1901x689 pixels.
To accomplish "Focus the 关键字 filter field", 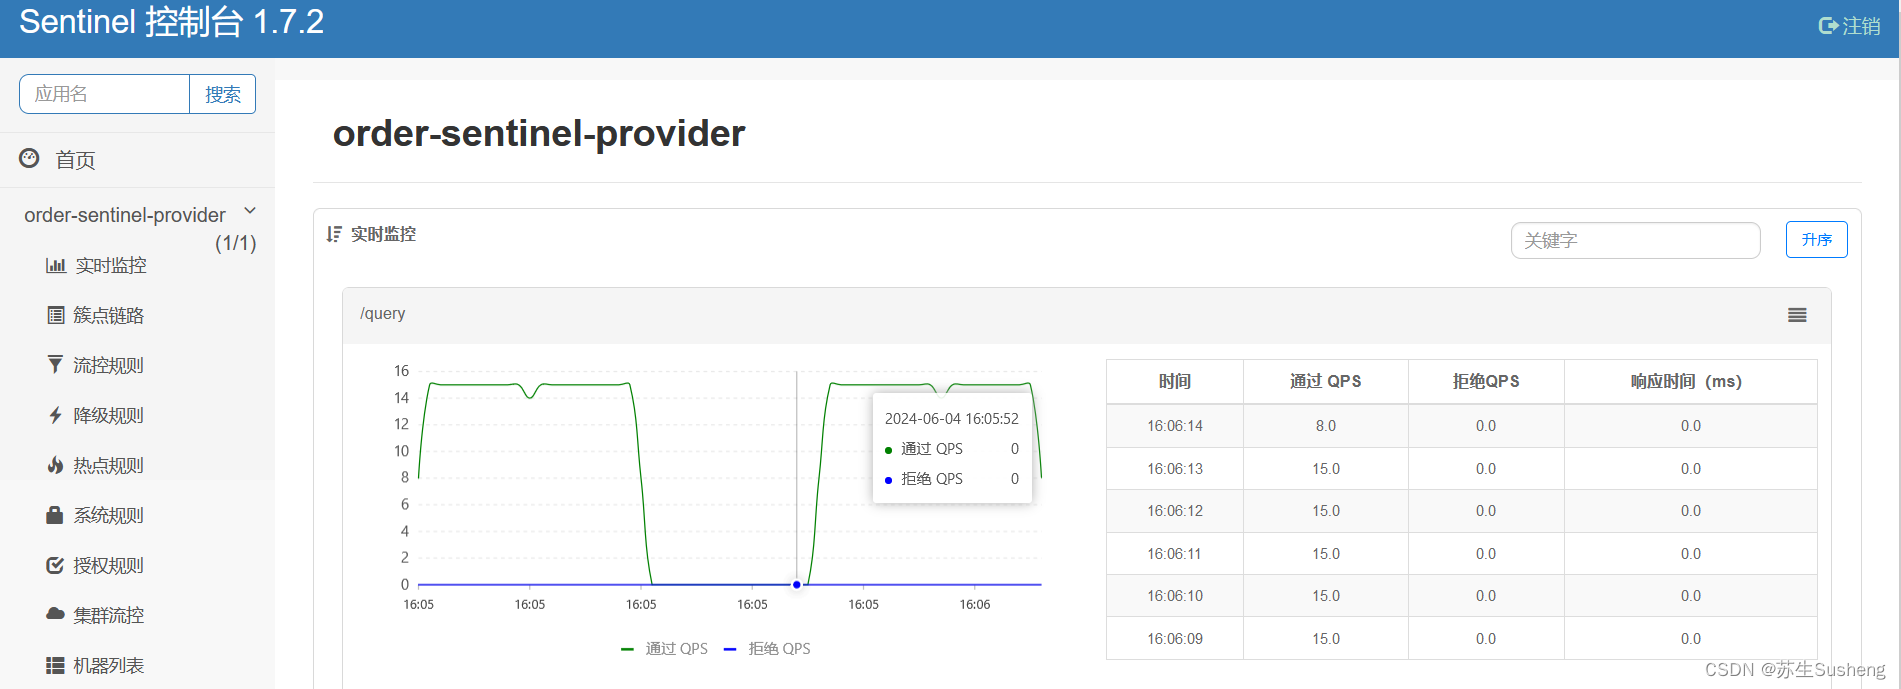I will tap(1636, 240).
